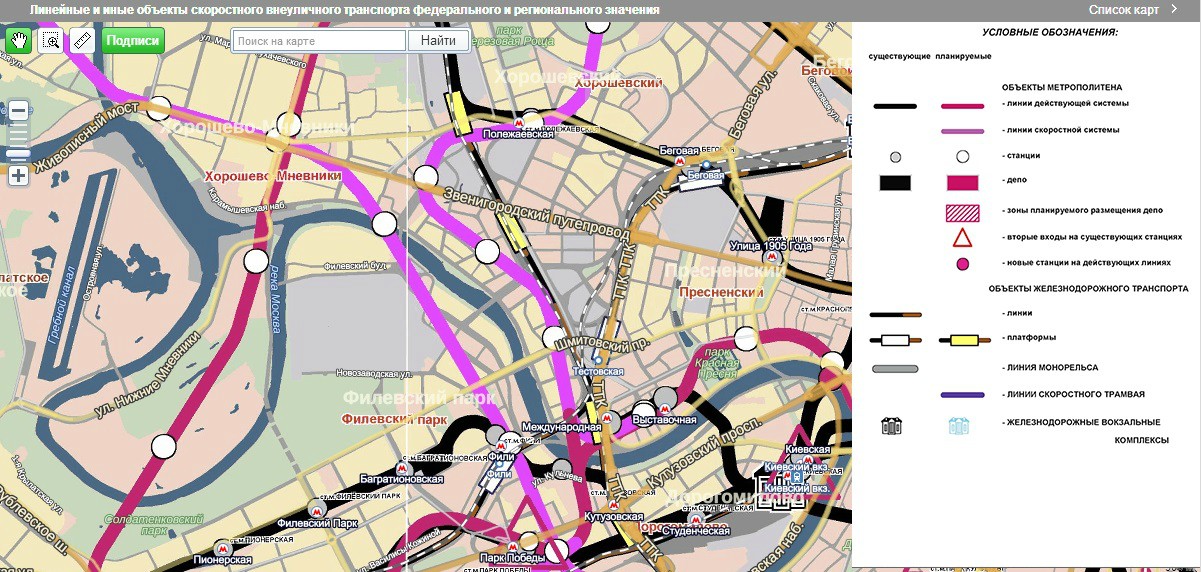Viewport: 1201px width, 572px height.
Task: Activate the zoom-to-area magnifier tool
Action: coord(50,41)
